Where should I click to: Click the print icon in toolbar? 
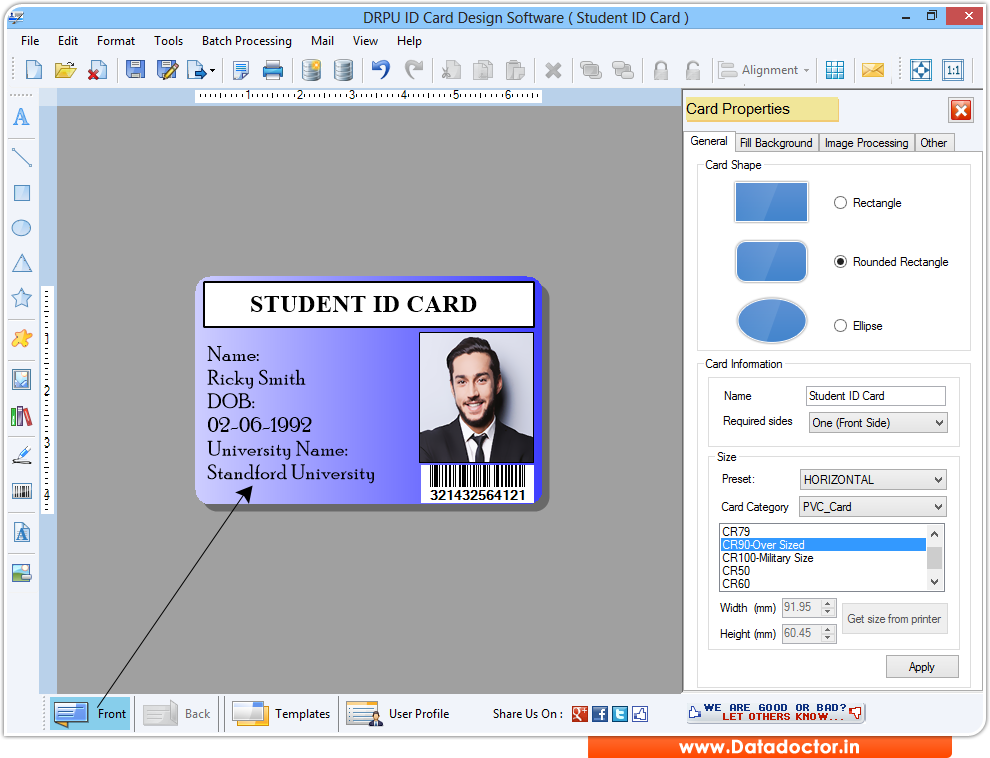[x=273, y=69]
